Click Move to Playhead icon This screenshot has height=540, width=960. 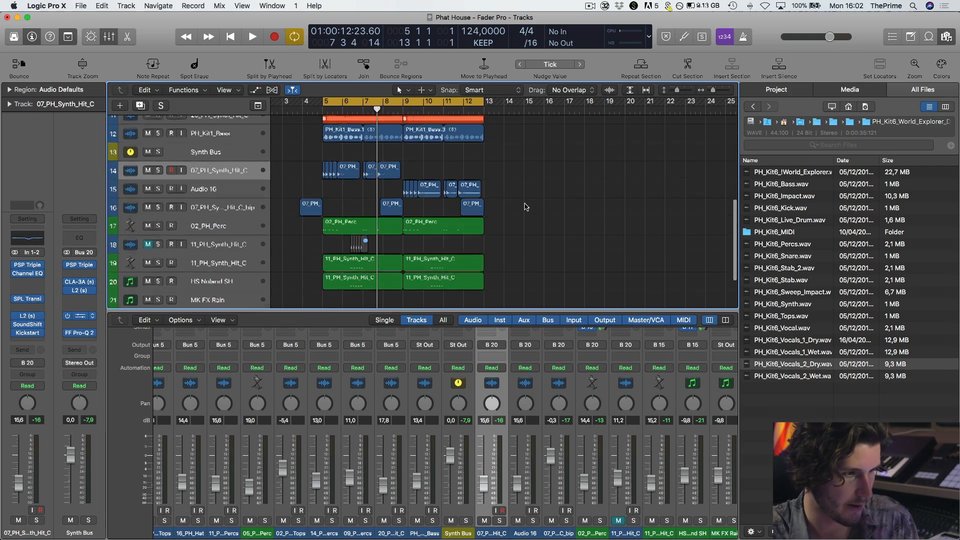click(484, 64)
